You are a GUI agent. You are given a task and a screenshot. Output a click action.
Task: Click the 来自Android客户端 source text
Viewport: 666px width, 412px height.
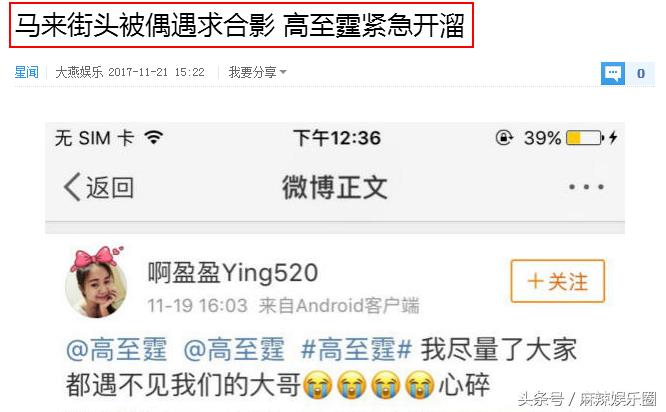tap(339, 305)
